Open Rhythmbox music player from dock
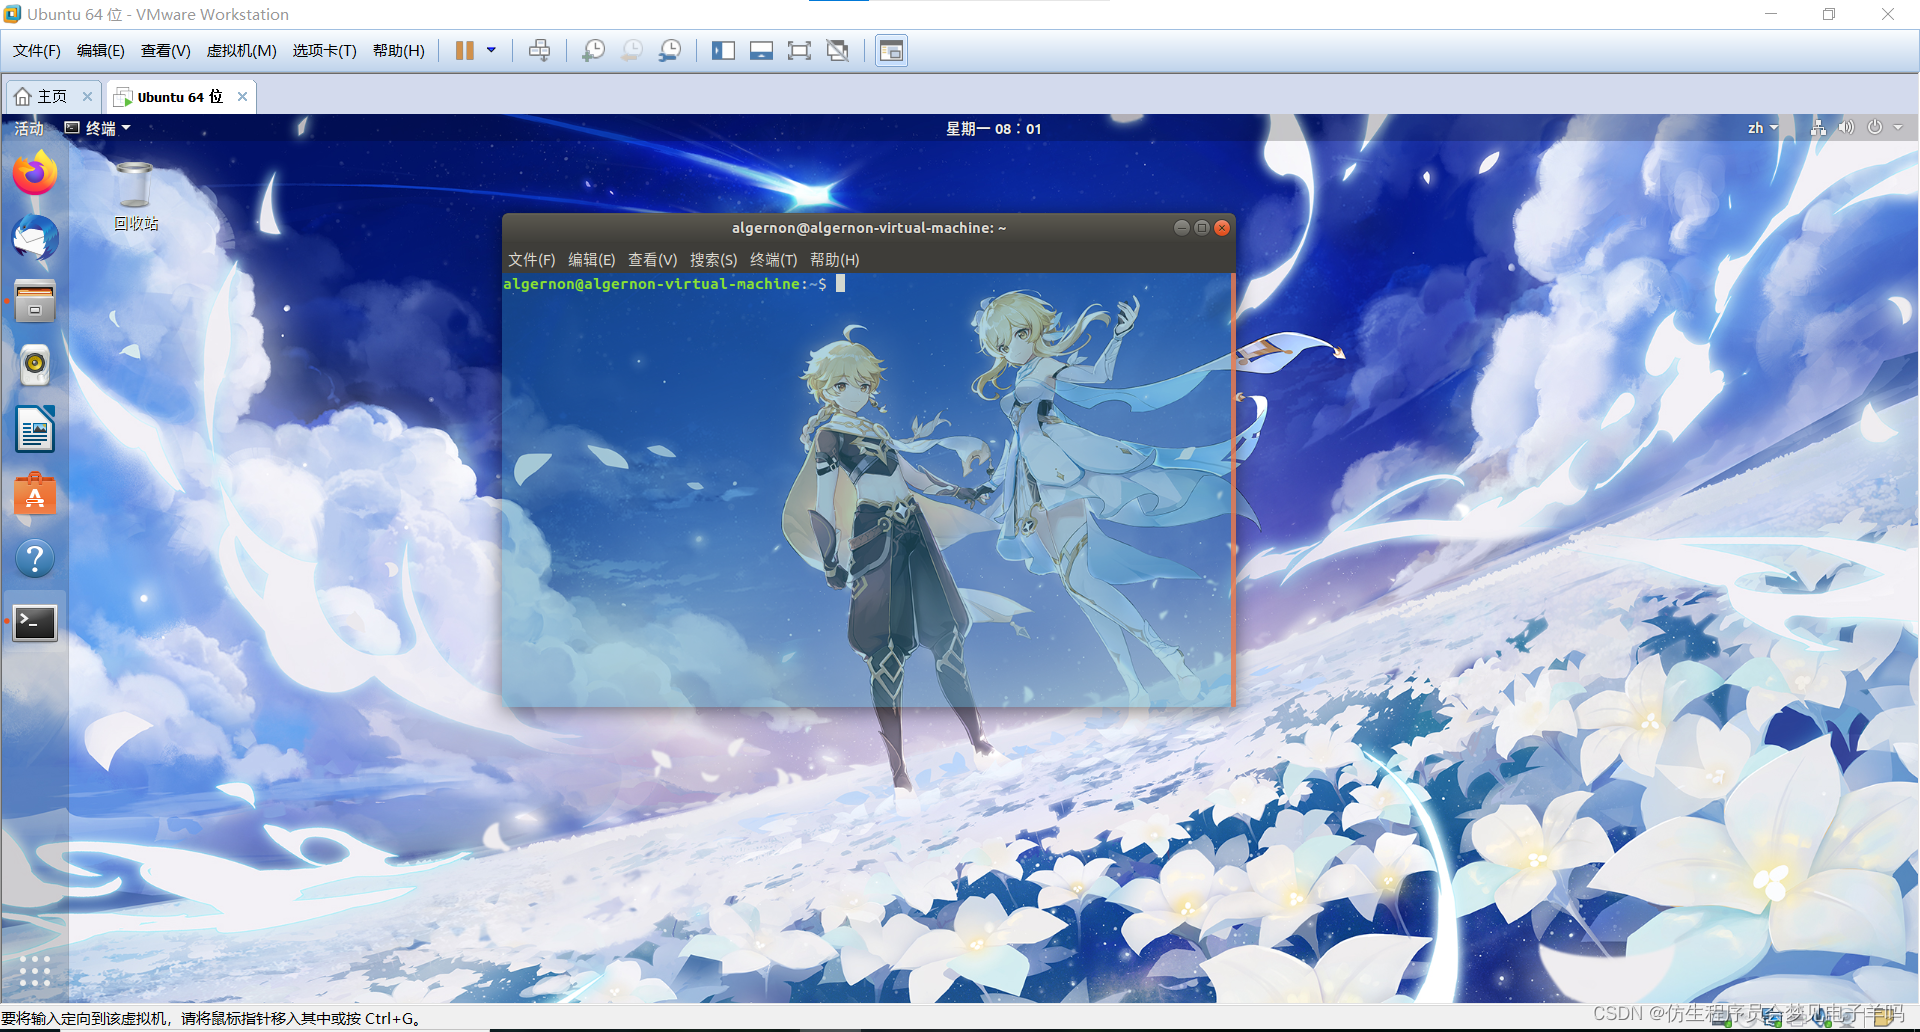Screen dimensions: 1920x1032 [x=35, y=366]
